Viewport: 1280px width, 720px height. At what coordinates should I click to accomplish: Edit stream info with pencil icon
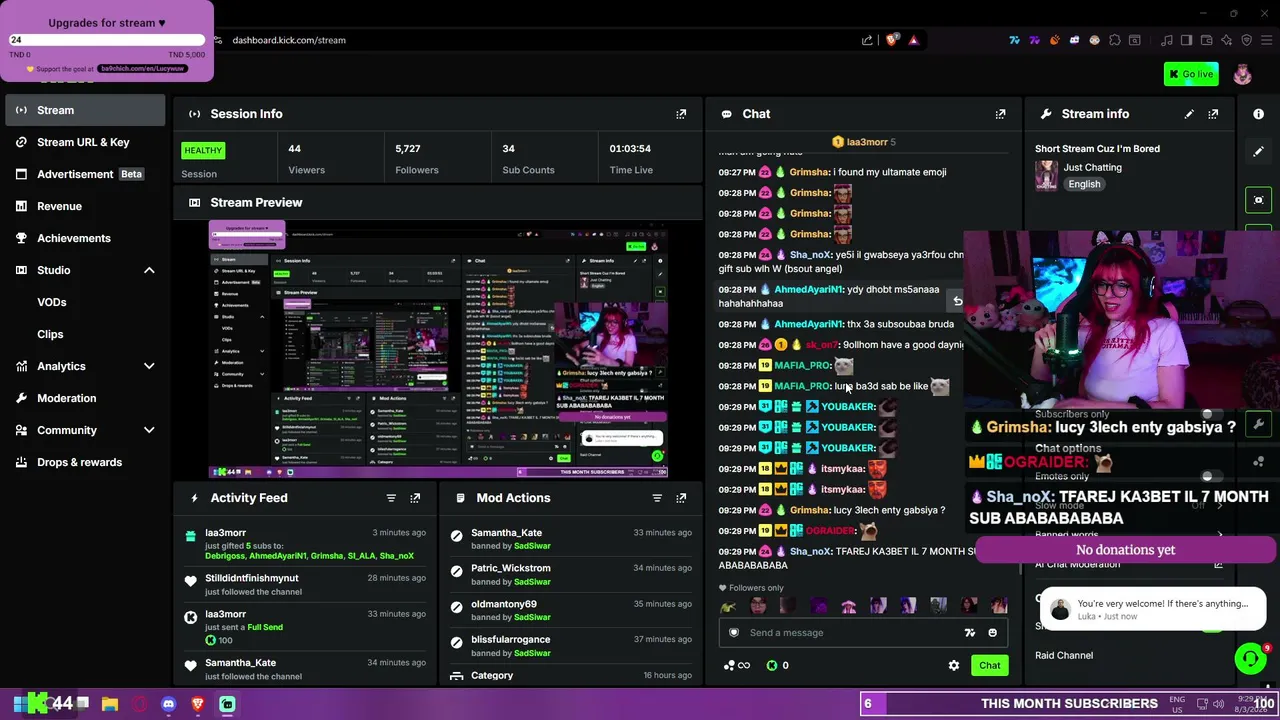(x=1189, y=114)
